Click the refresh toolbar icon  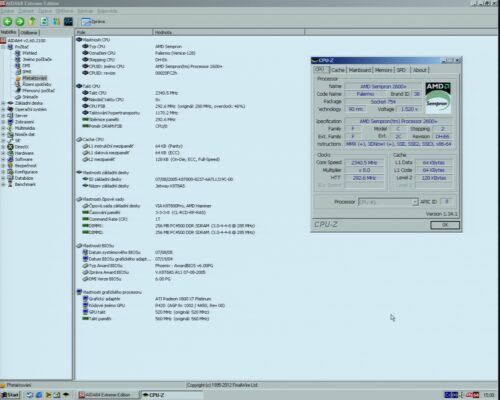pos(44,22)
